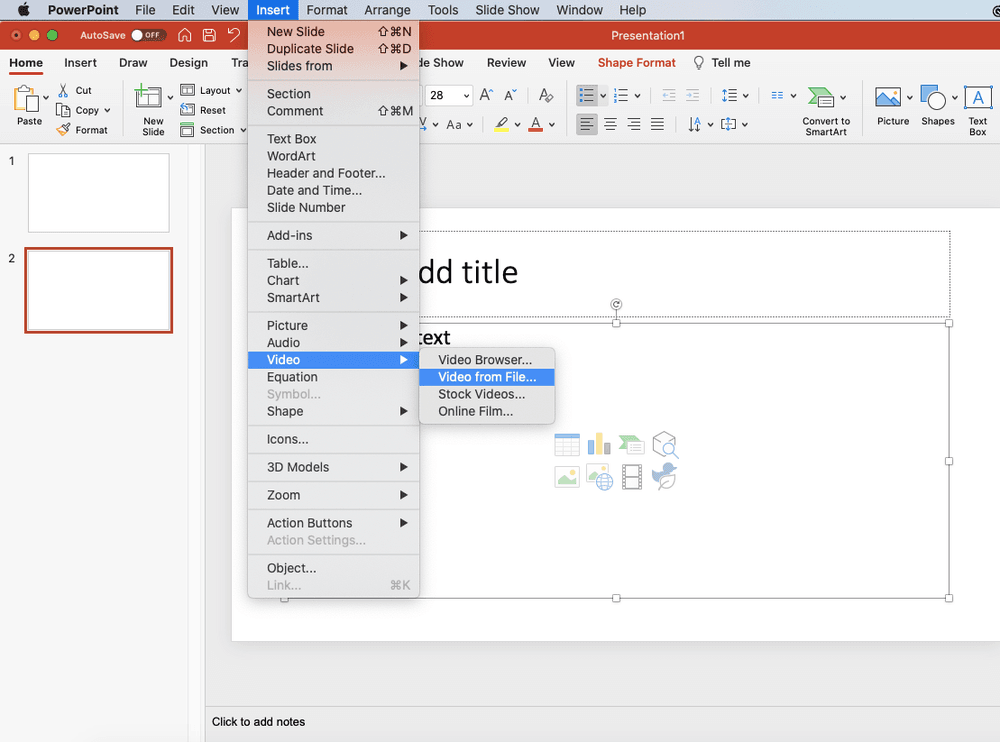Select slide 1 thumbnail in the sidebar
1000x742 pixels.
(98, 191)
